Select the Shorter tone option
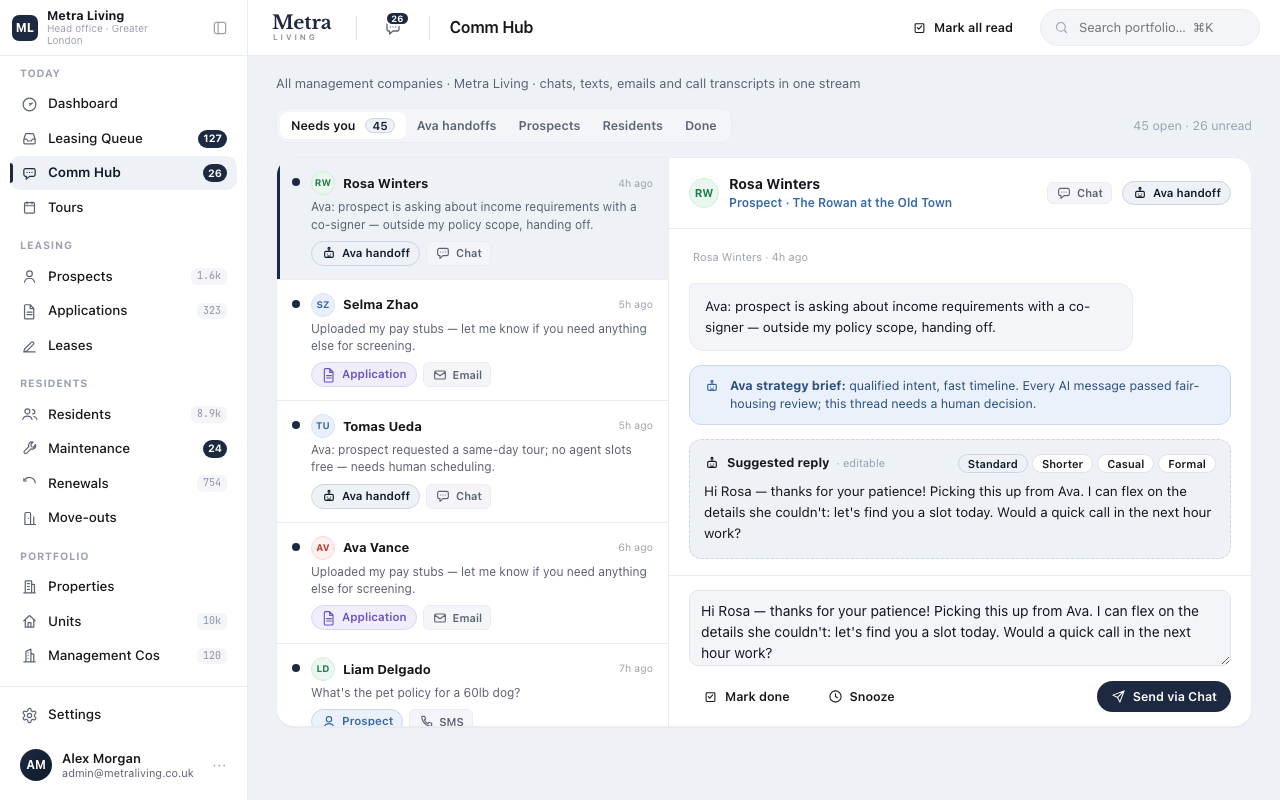The image size is (1280, 800). coord(1062,464)
